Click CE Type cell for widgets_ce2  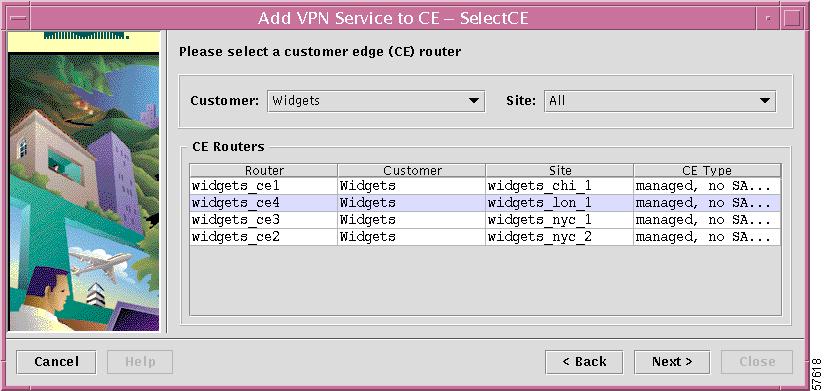(707, 237)
